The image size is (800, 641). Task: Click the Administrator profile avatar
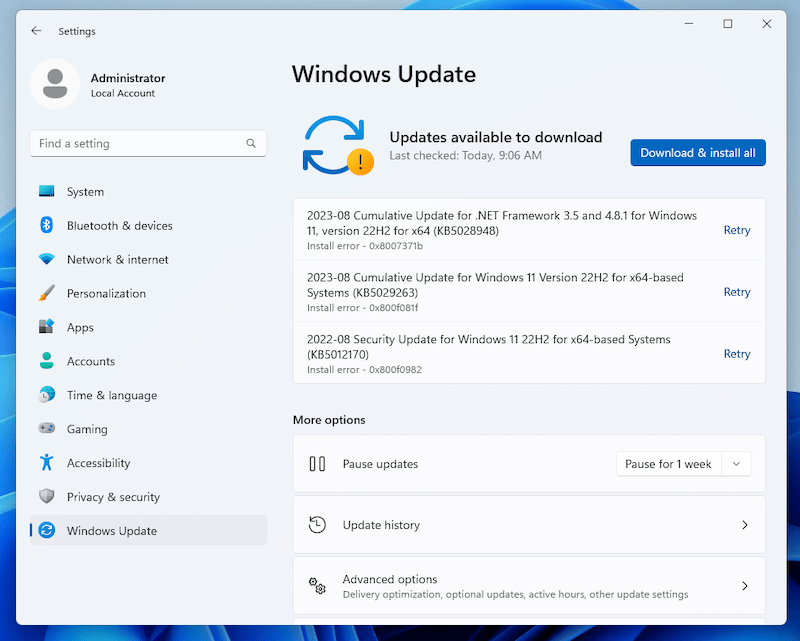55,84
